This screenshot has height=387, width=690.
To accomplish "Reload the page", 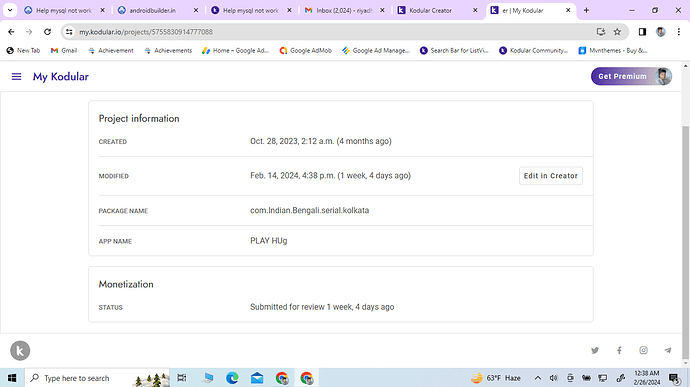I will coord(48,32).
